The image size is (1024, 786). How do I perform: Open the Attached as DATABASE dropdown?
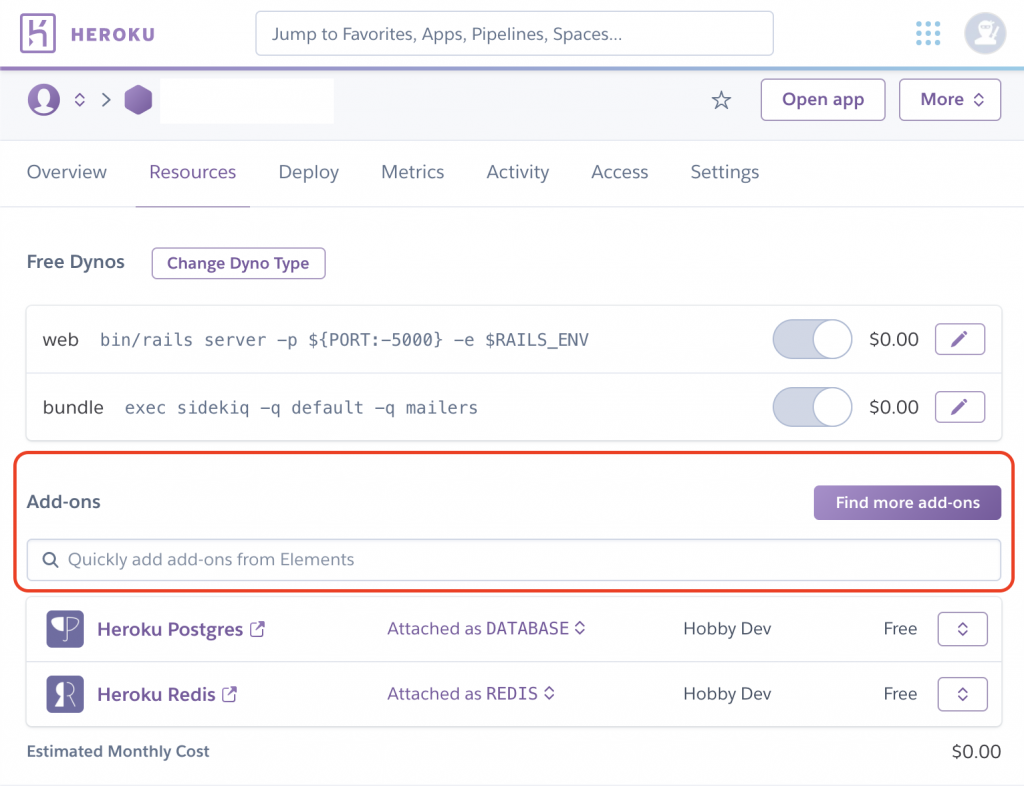(x=486, y=629)
